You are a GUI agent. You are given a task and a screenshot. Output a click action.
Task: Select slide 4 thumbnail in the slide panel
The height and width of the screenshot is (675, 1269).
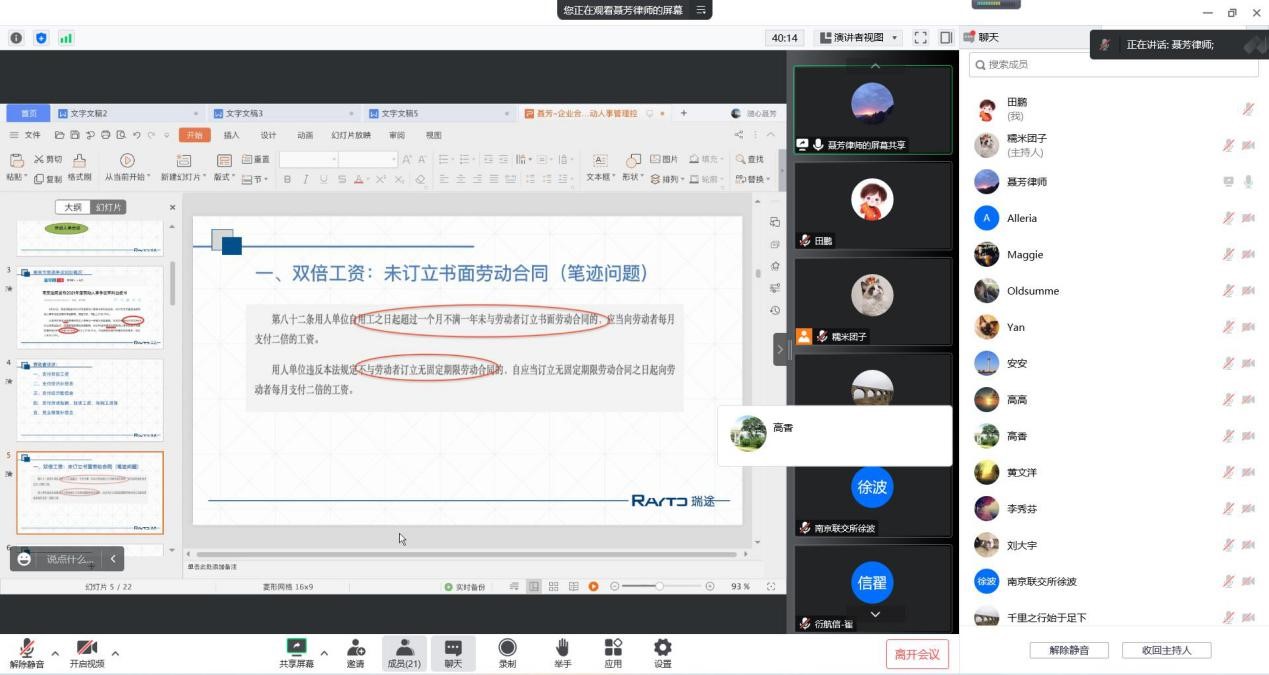coord(90,400)
